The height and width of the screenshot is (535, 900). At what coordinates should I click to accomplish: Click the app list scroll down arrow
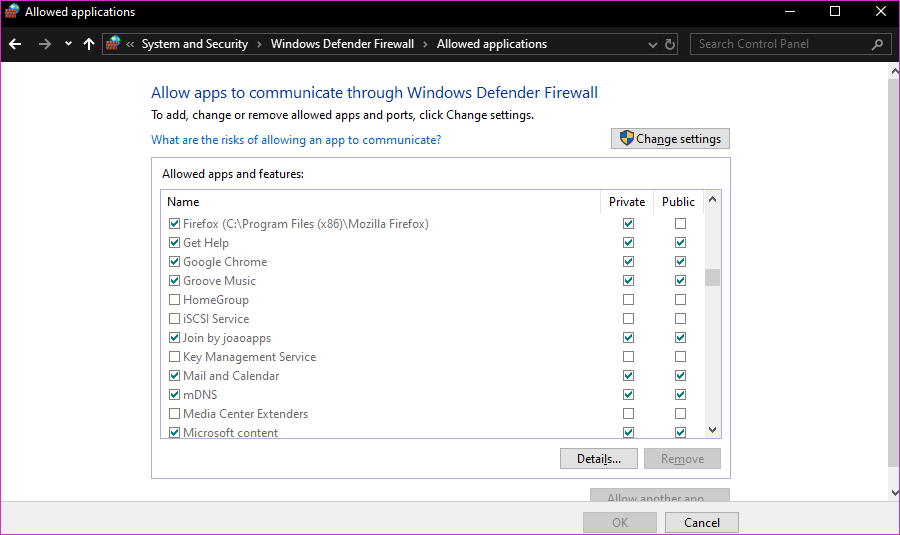click(712, 430)
